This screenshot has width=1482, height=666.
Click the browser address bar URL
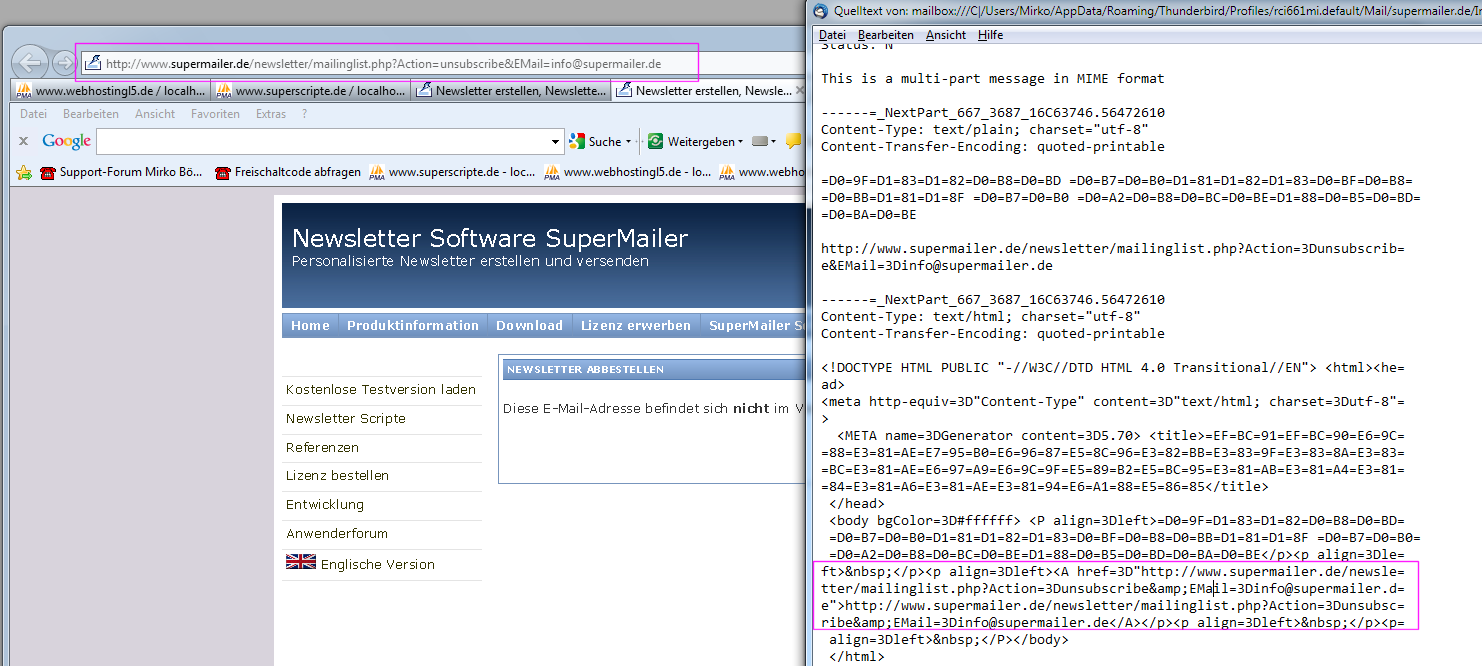(384, 64)
